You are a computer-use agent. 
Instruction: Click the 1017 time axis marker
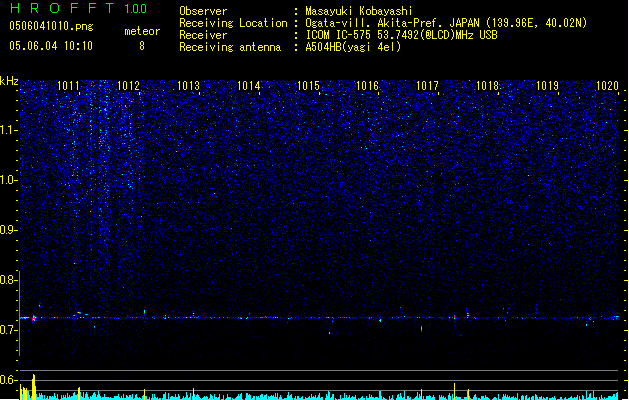[x=427, y=86]
